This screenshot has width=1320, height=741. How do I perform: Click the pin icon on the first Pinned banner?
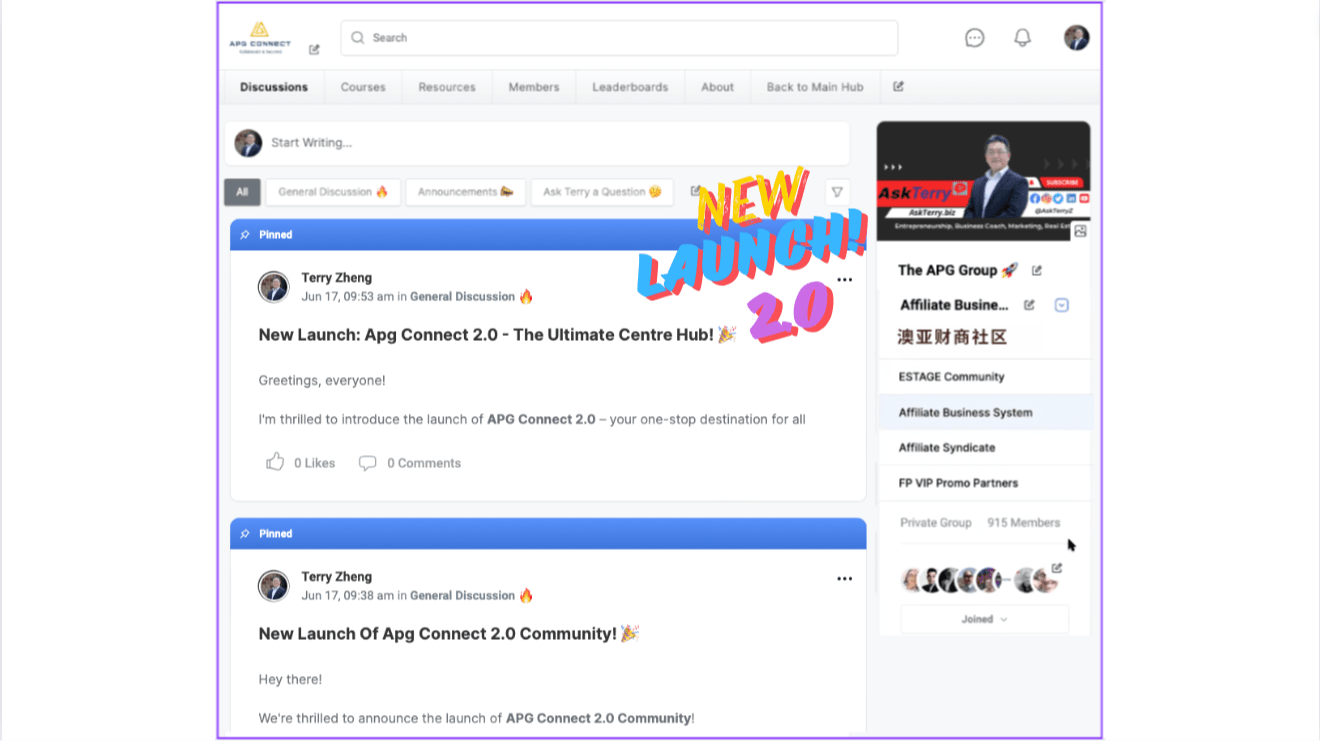coord(245,235)
